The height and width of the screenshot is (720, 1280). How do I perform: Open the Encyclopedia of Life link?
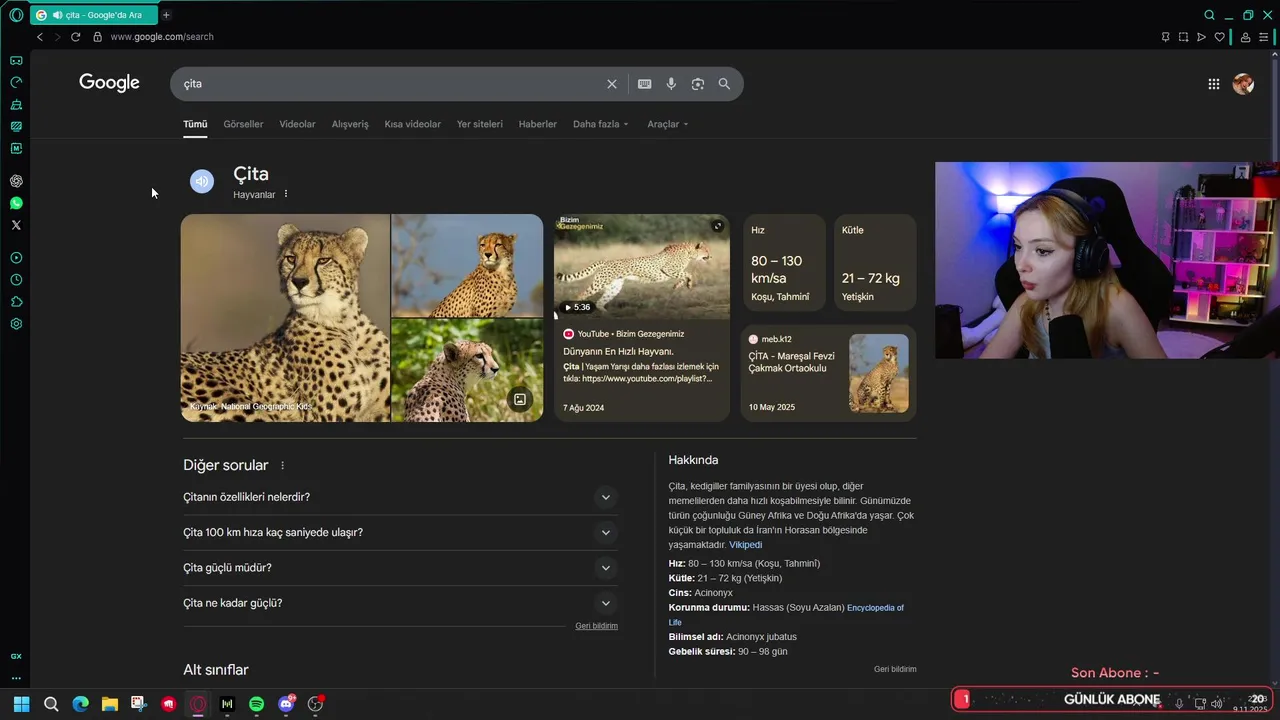click(x=875, y=608)
